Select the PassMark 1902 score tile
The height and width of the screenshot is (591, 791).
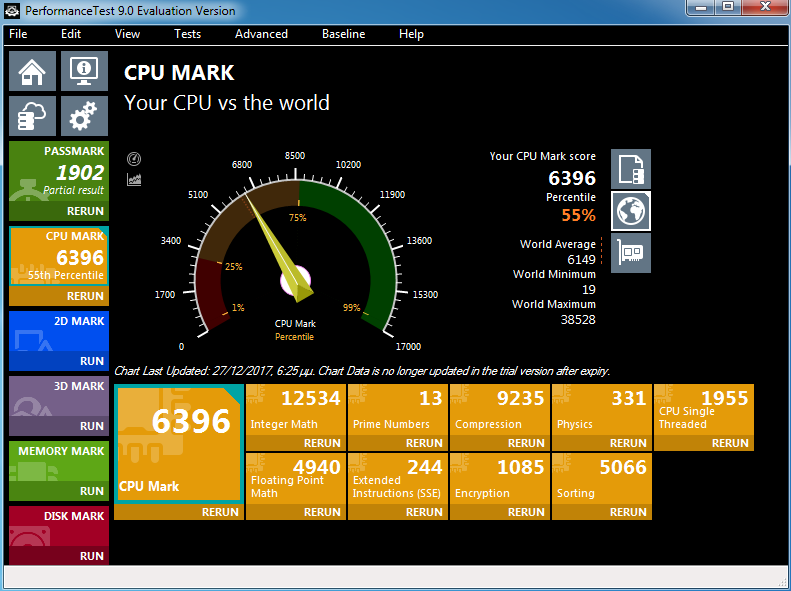click(59, 171)
